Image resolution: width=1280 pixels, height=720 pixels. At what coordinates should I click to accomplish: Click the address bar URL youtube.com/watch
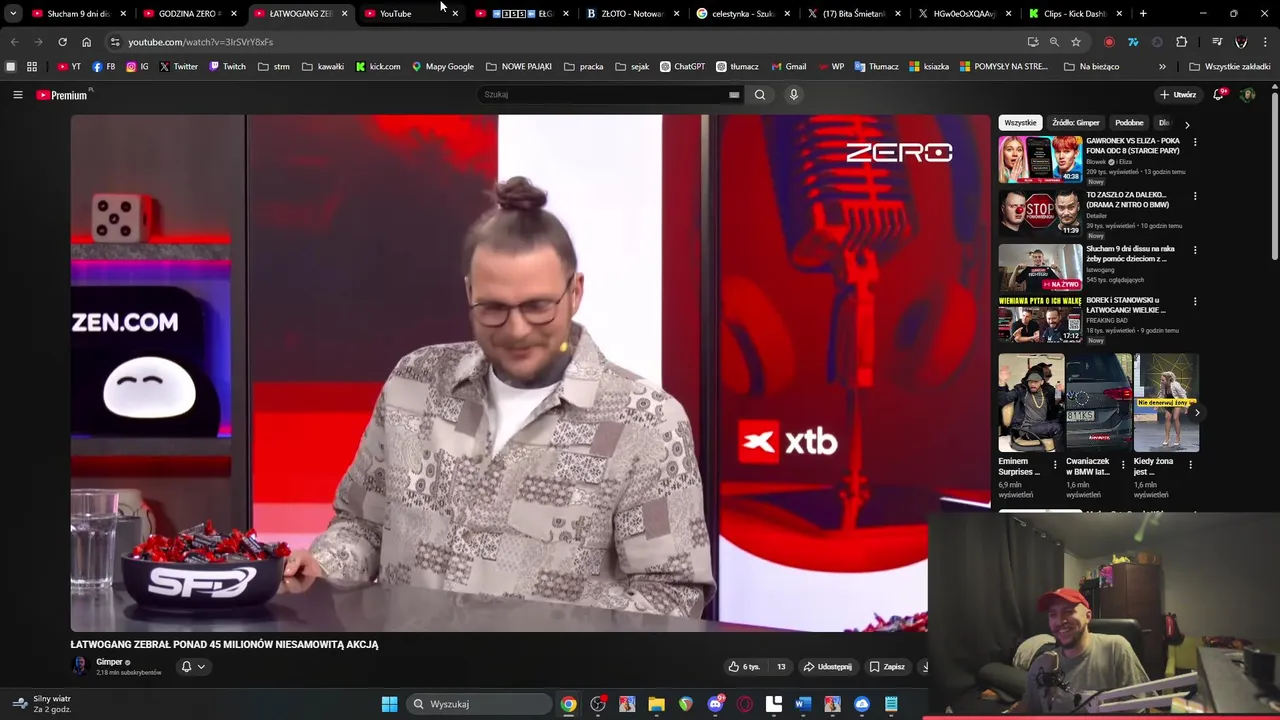200,42
